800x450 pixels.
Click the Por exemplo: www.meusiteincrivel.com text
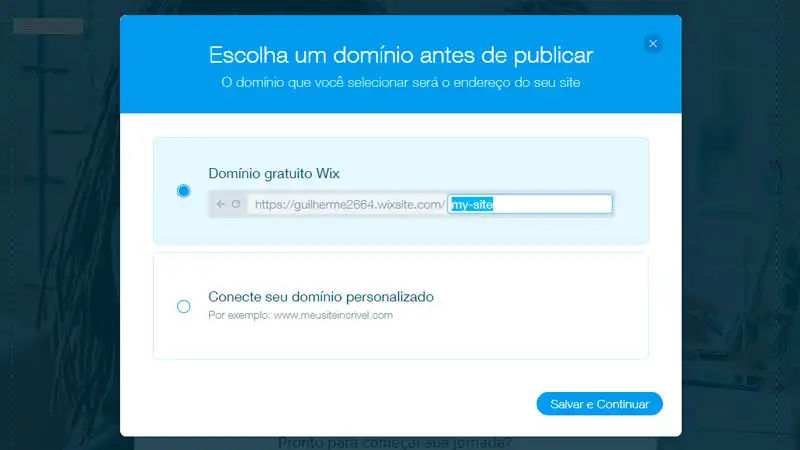point(301,315)
